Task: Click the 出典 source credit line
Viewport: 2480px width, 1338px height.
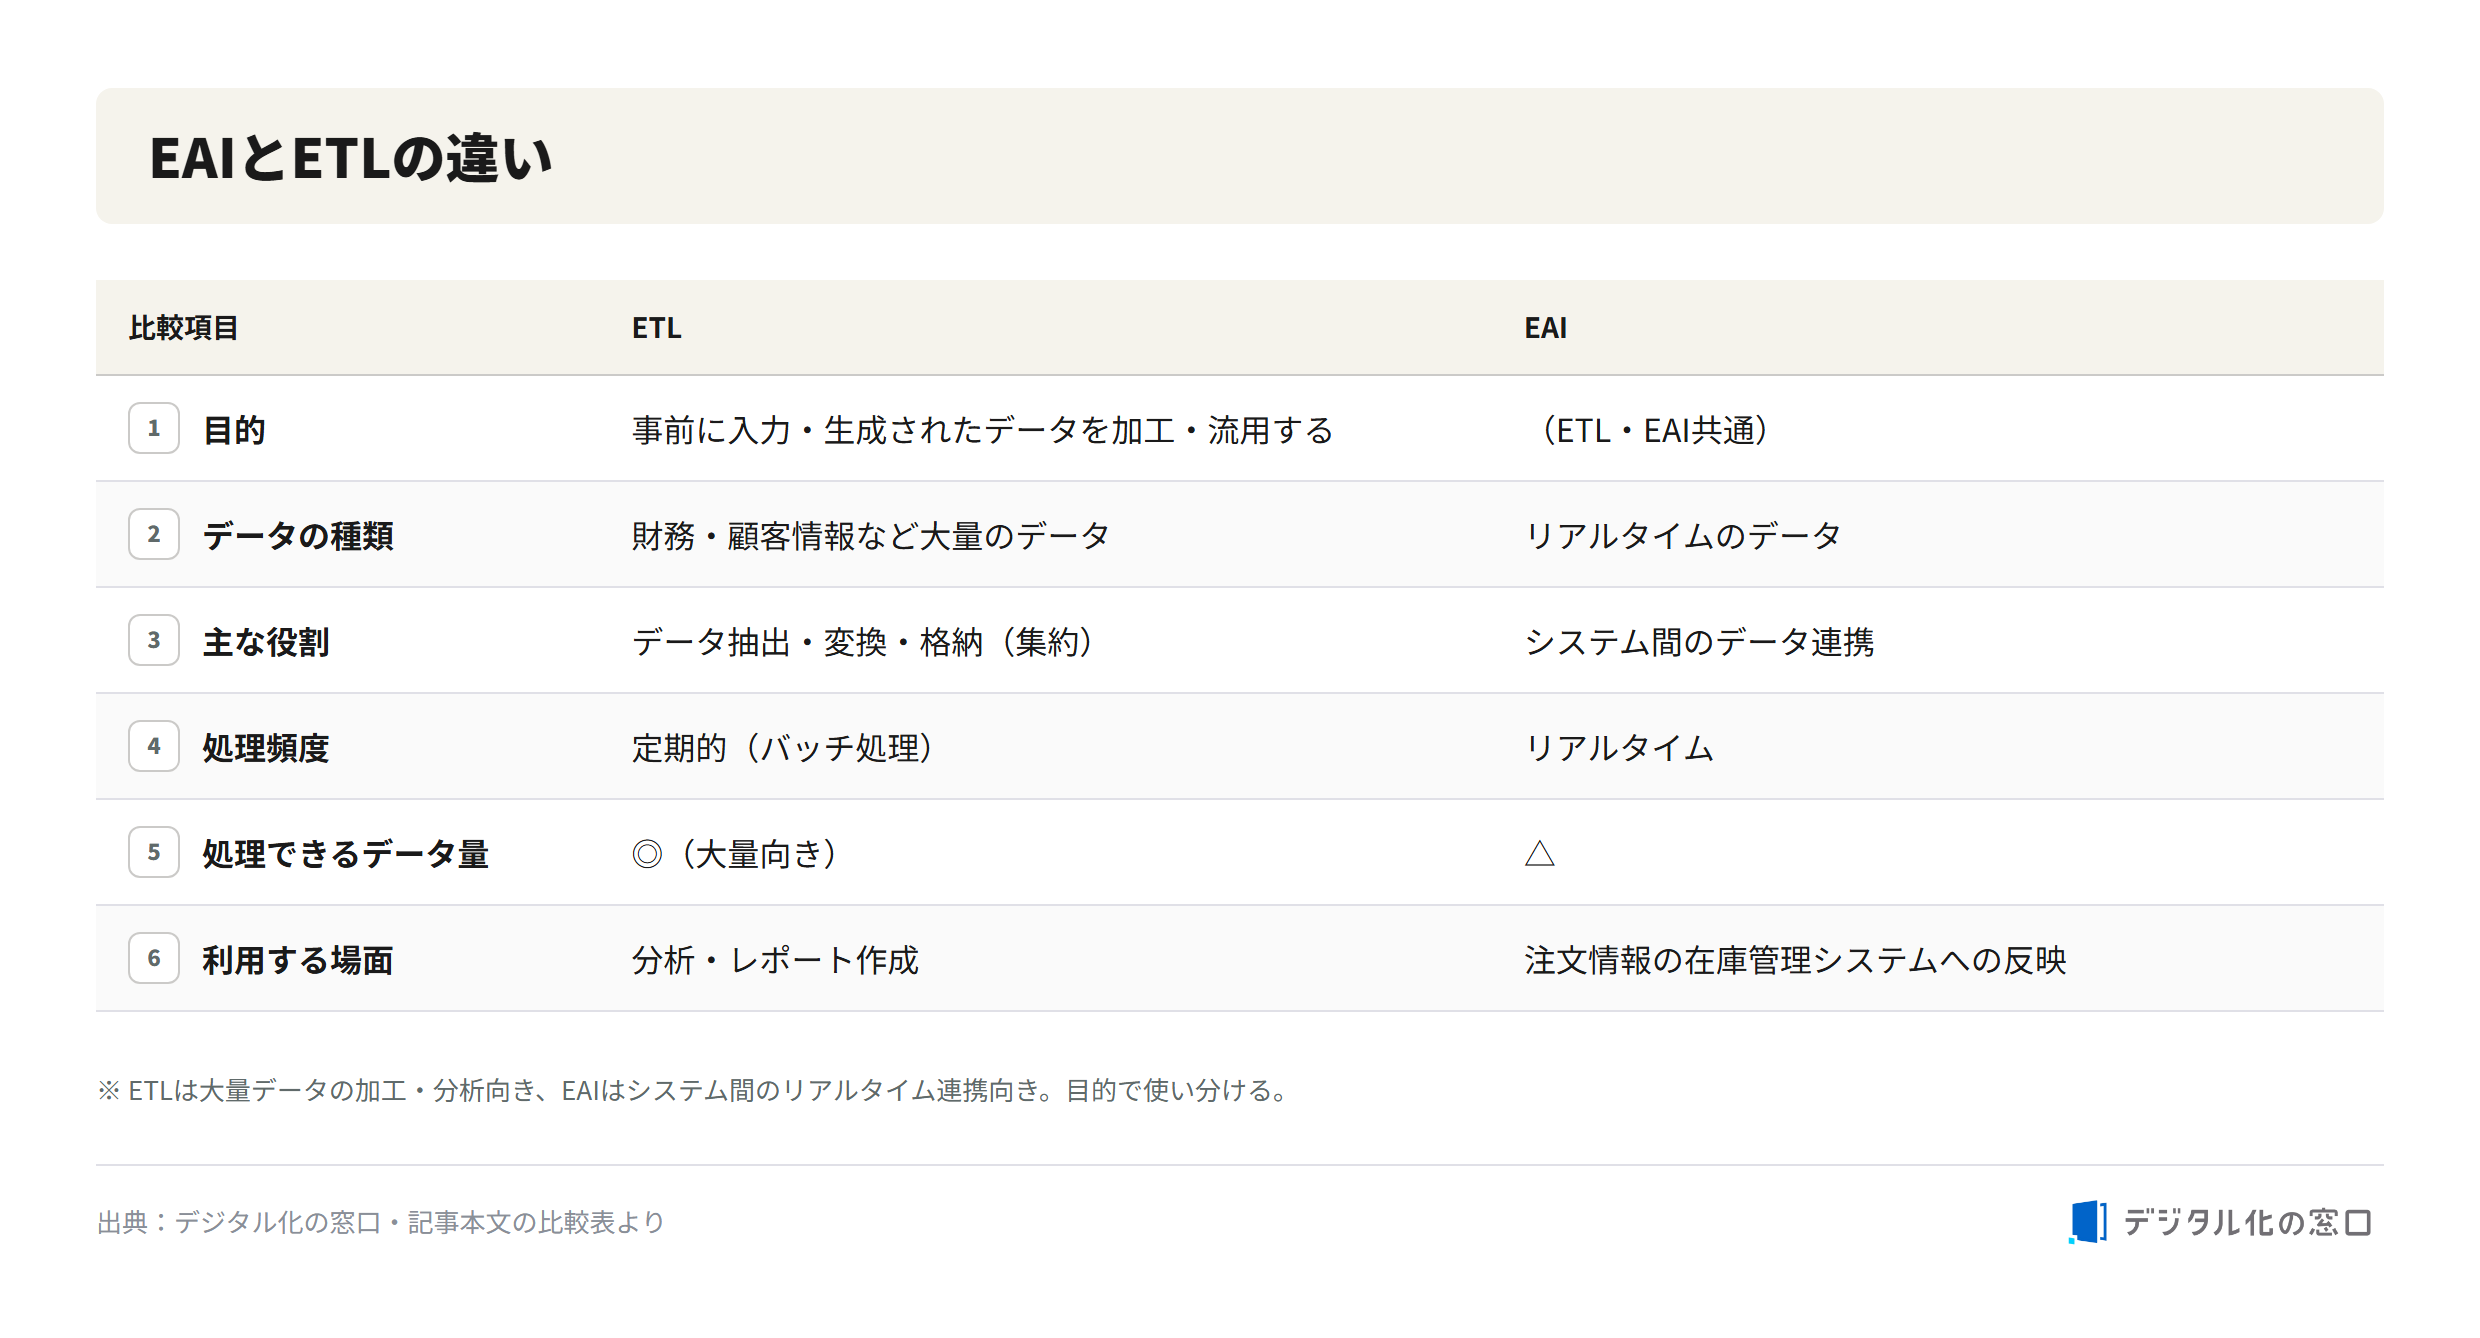Action: click(x=381, y=1222)
